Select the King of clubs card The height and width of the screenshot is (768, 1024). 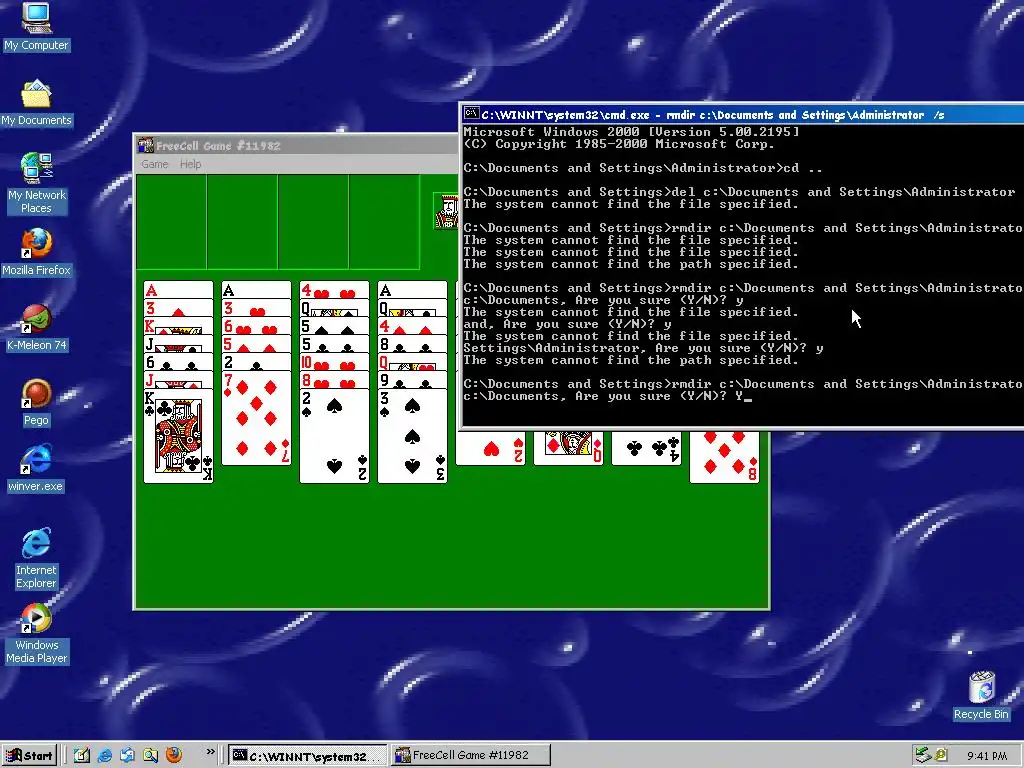coord(178,436)
